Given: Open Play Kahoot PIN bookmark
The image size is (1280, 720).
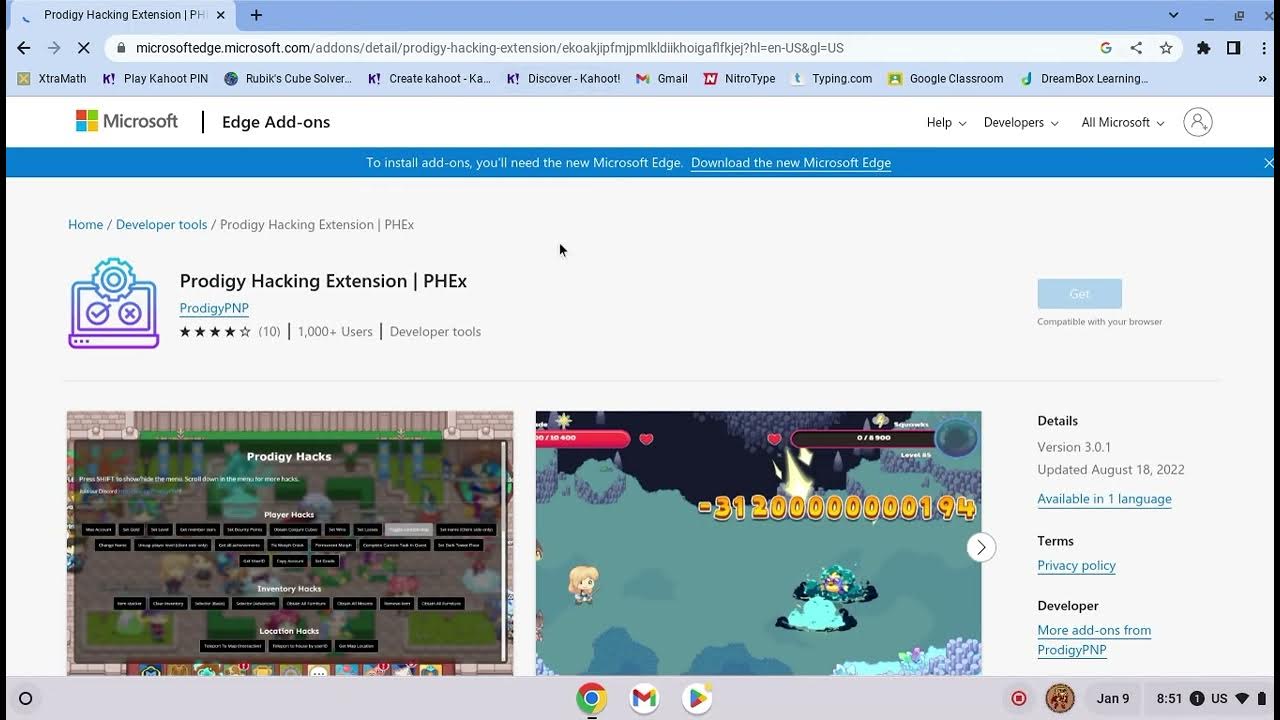Looking at the screenshot, I should (x=155, y=78).
